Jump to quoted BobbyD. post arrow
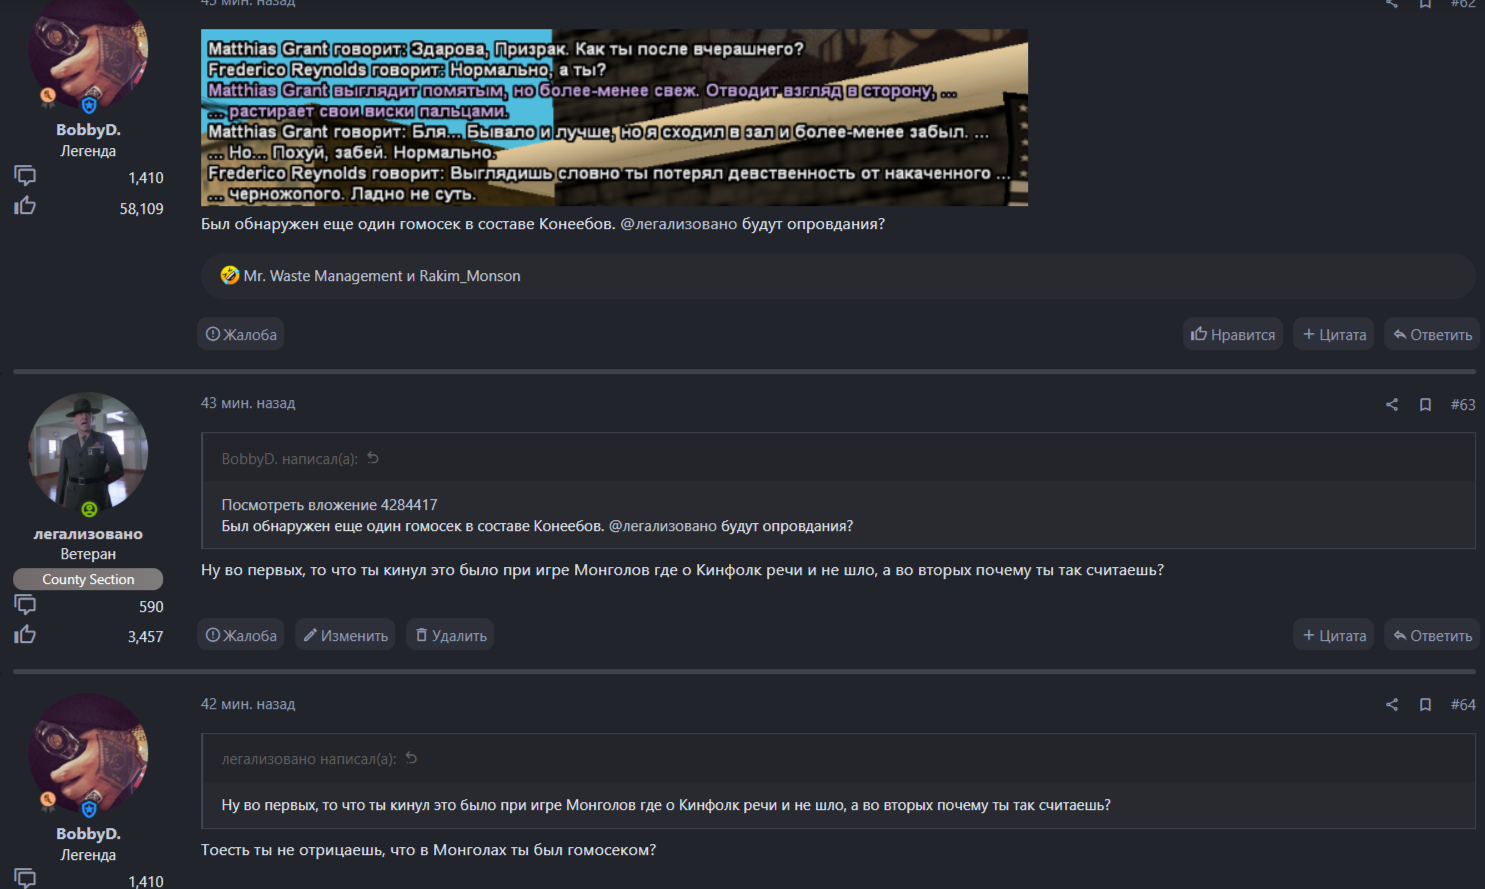This screenshot has height=889, width=1485. click(x=373, y=458)
